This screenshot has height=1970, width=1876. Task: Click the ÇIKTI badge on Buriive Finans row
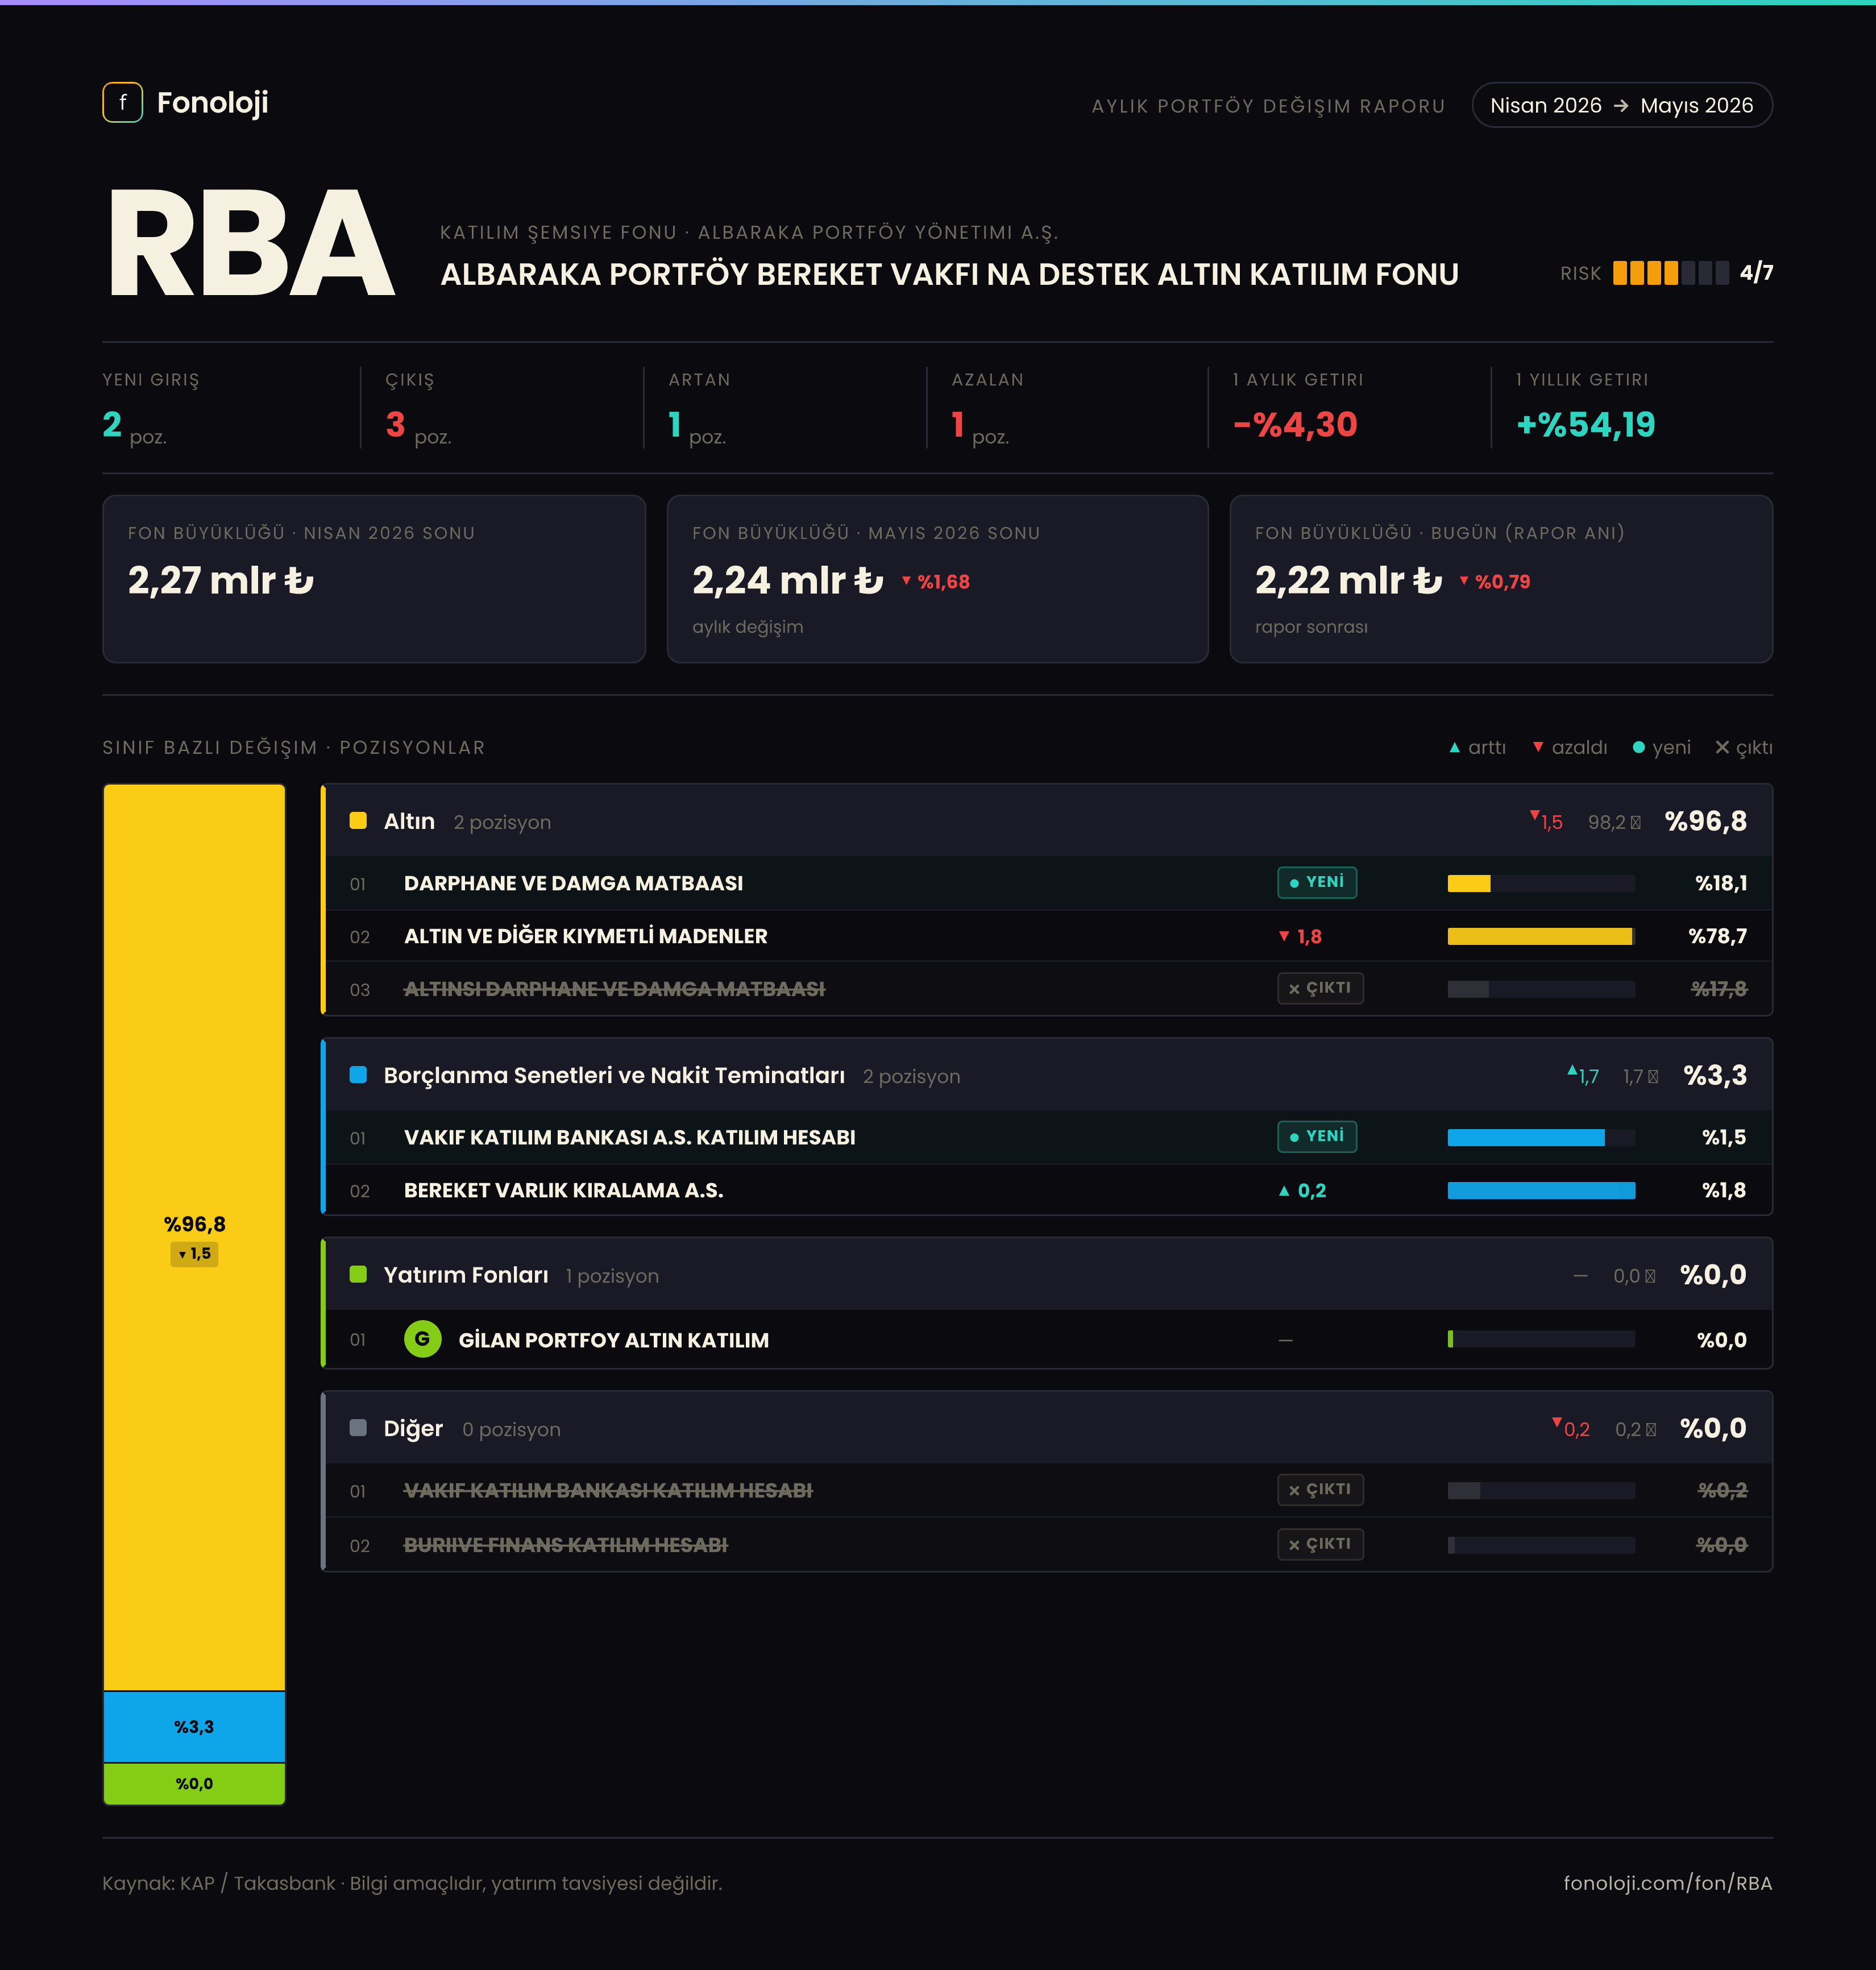point(1320,1544)
